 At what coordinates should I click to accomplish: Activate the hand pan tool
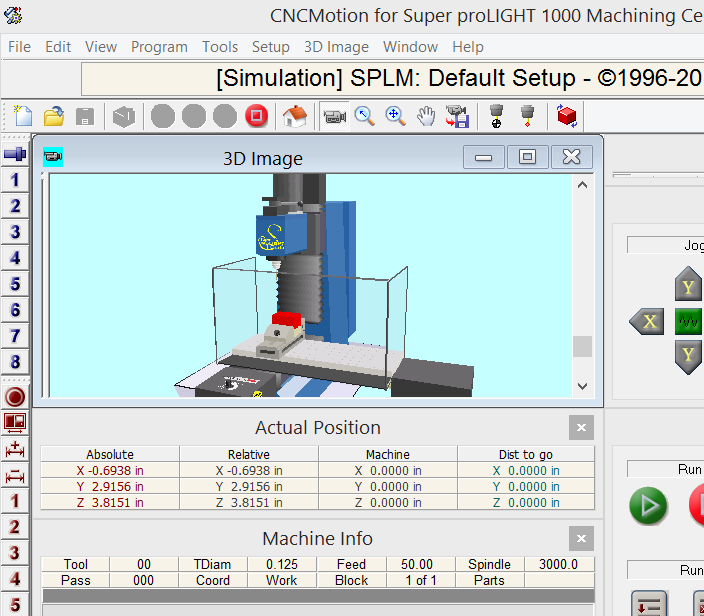pos(426,116)
